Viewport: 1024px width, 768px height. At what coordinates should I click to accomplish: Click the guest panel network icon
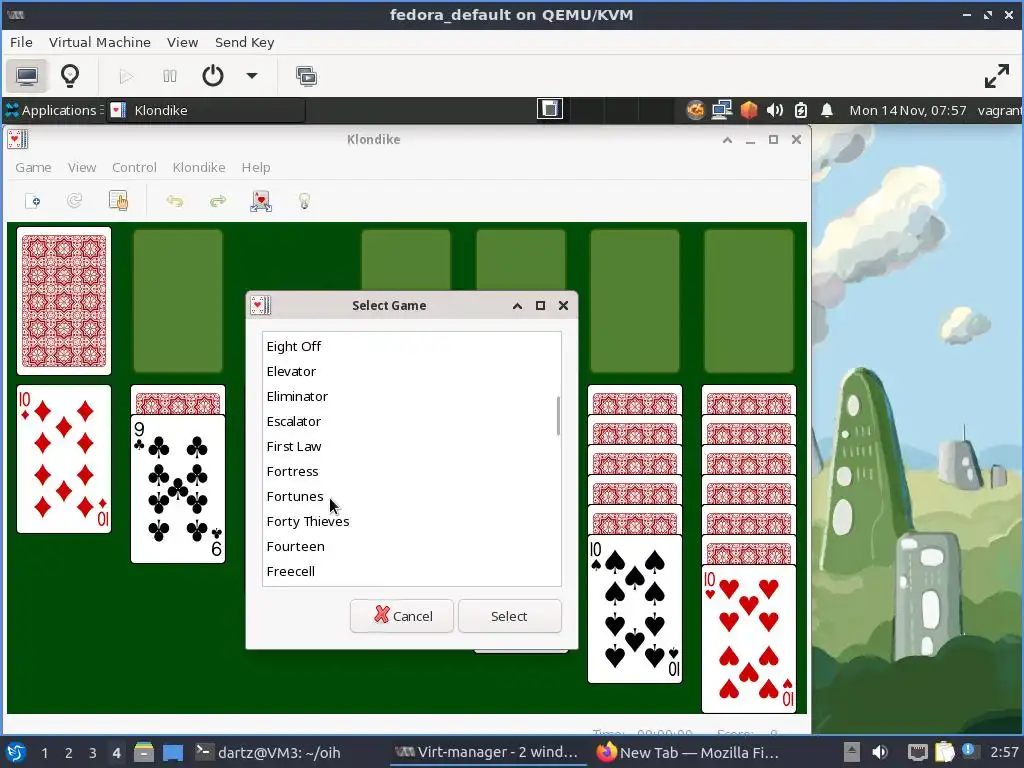(x=722, y=110)
